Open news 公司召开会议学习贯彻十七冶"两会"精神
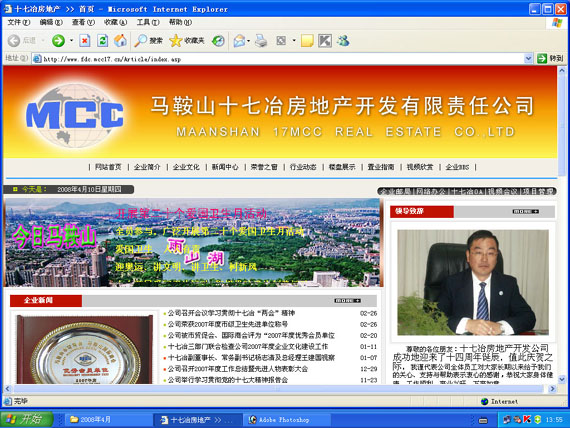Viewport: 570px width, 428px height. [x=231, y=313]
